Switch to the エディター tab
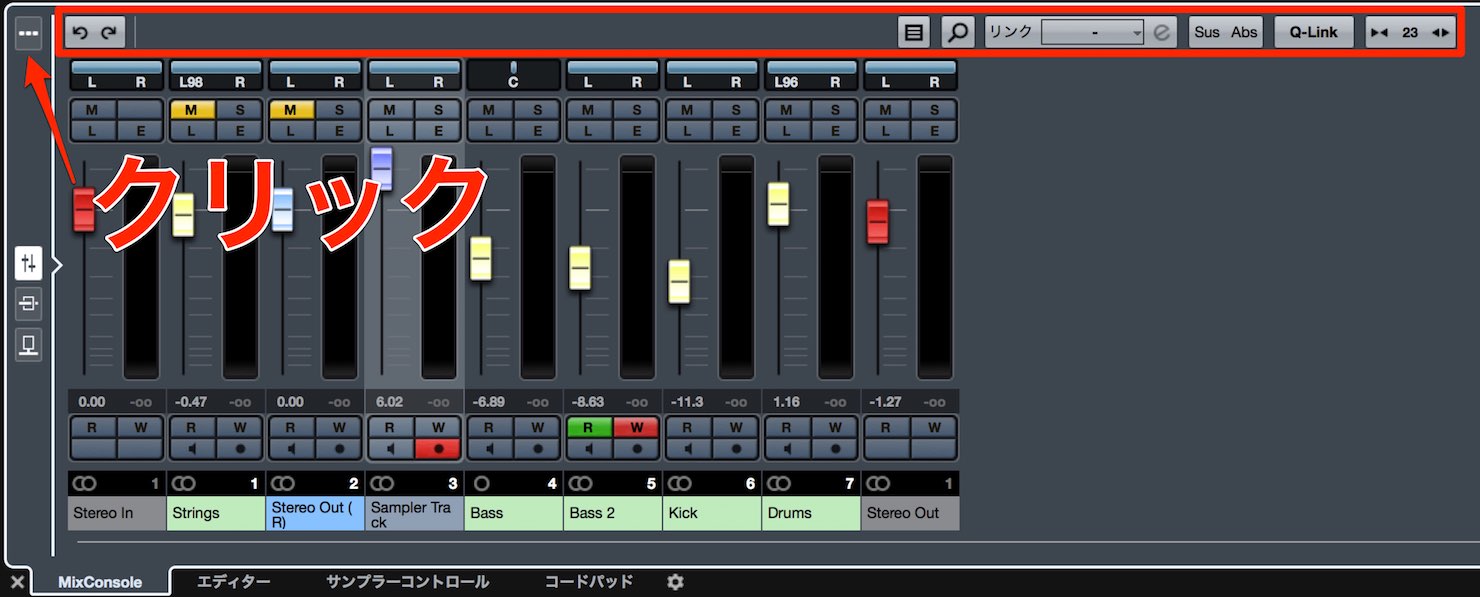The image size is (1480, 597). 234,581
